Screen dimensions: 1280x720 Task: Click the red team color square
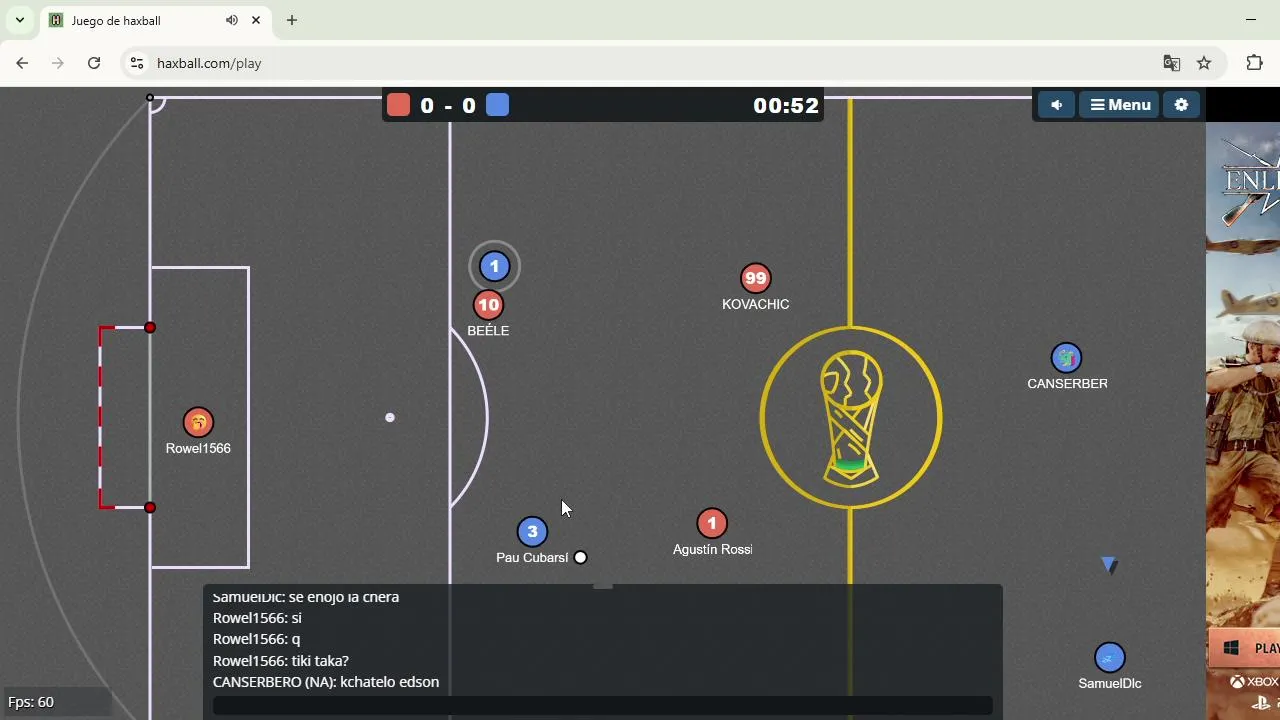point(399,105)
